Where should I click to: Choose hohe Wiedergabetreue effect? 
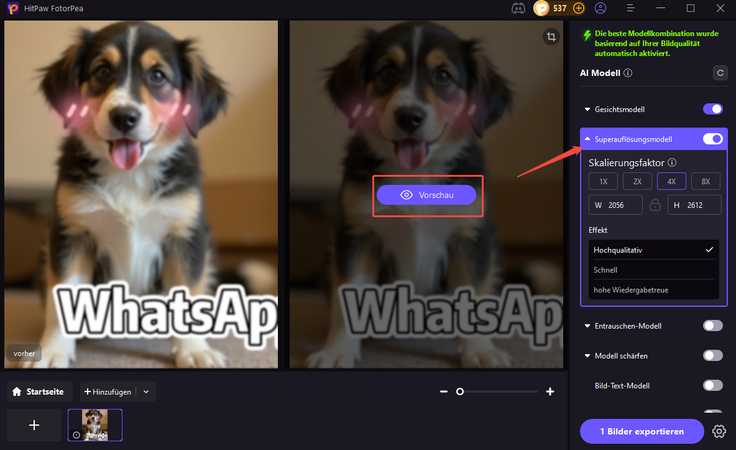tap(653, 290)
